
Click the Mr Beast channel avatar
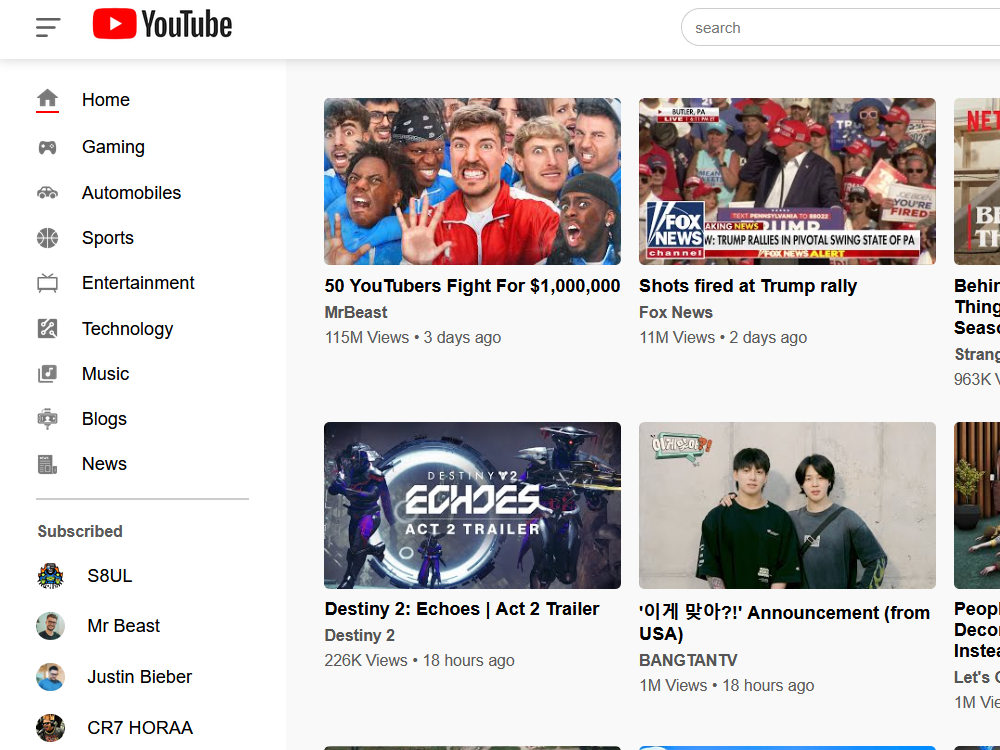click(x=50, y=626)
